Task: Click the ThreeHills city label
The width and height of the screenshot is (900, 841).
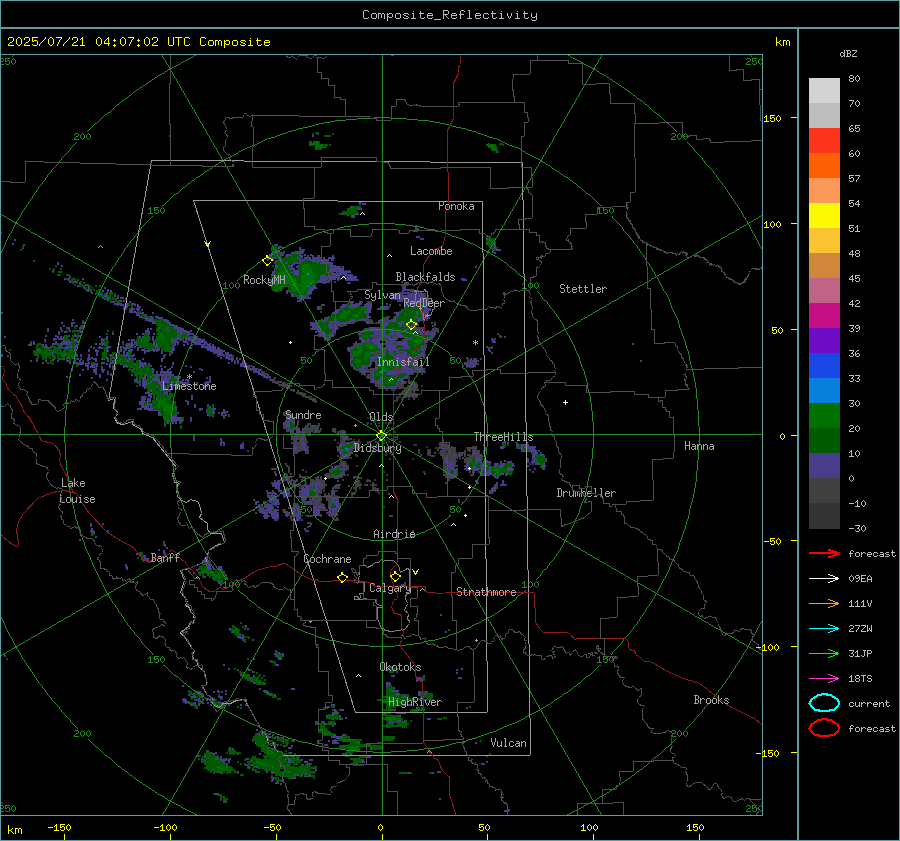Action: coord(503,437)
